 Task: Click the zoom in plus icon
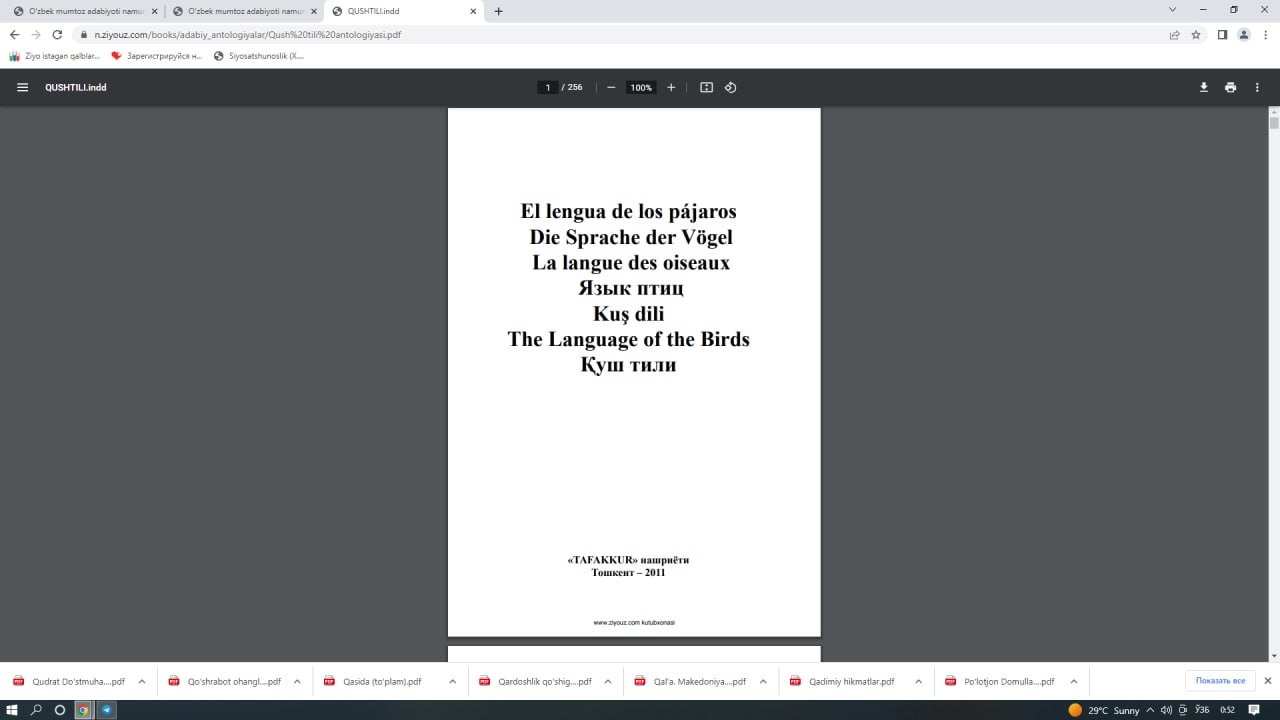671,87
